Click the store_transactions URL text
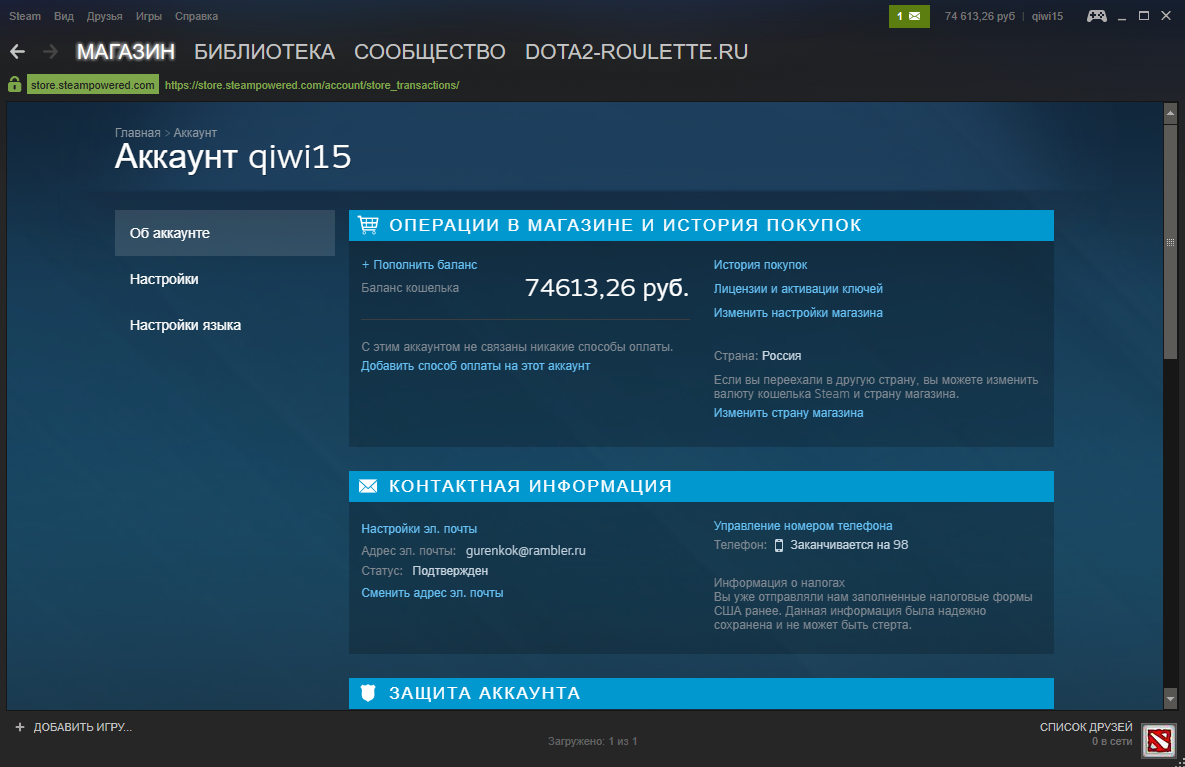1185x767 pixels. (312, 85)
